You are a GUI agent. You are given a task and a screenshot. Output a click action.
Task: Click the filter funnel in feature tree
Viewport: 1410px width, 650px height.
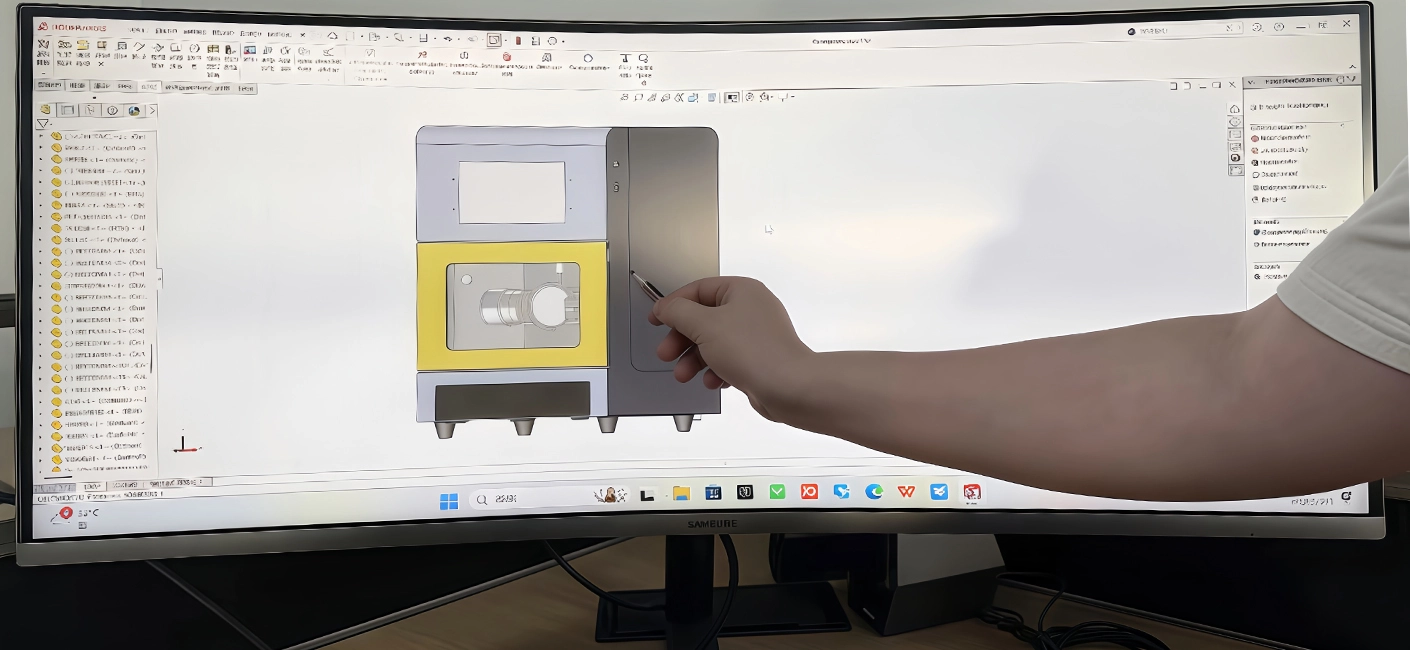[x=43, y=124]
